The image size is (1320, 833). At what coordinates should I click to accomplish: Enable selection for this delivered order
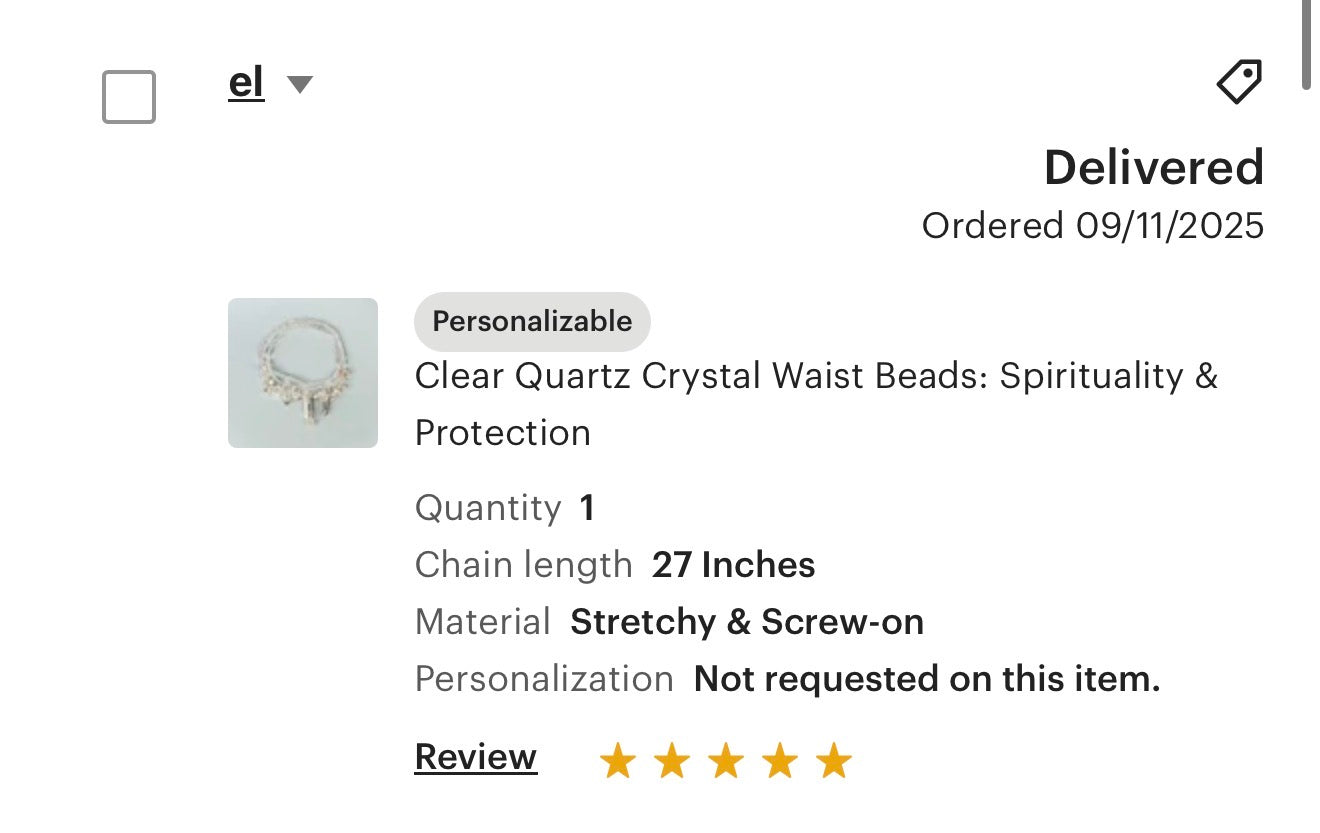tap(129, 97)
